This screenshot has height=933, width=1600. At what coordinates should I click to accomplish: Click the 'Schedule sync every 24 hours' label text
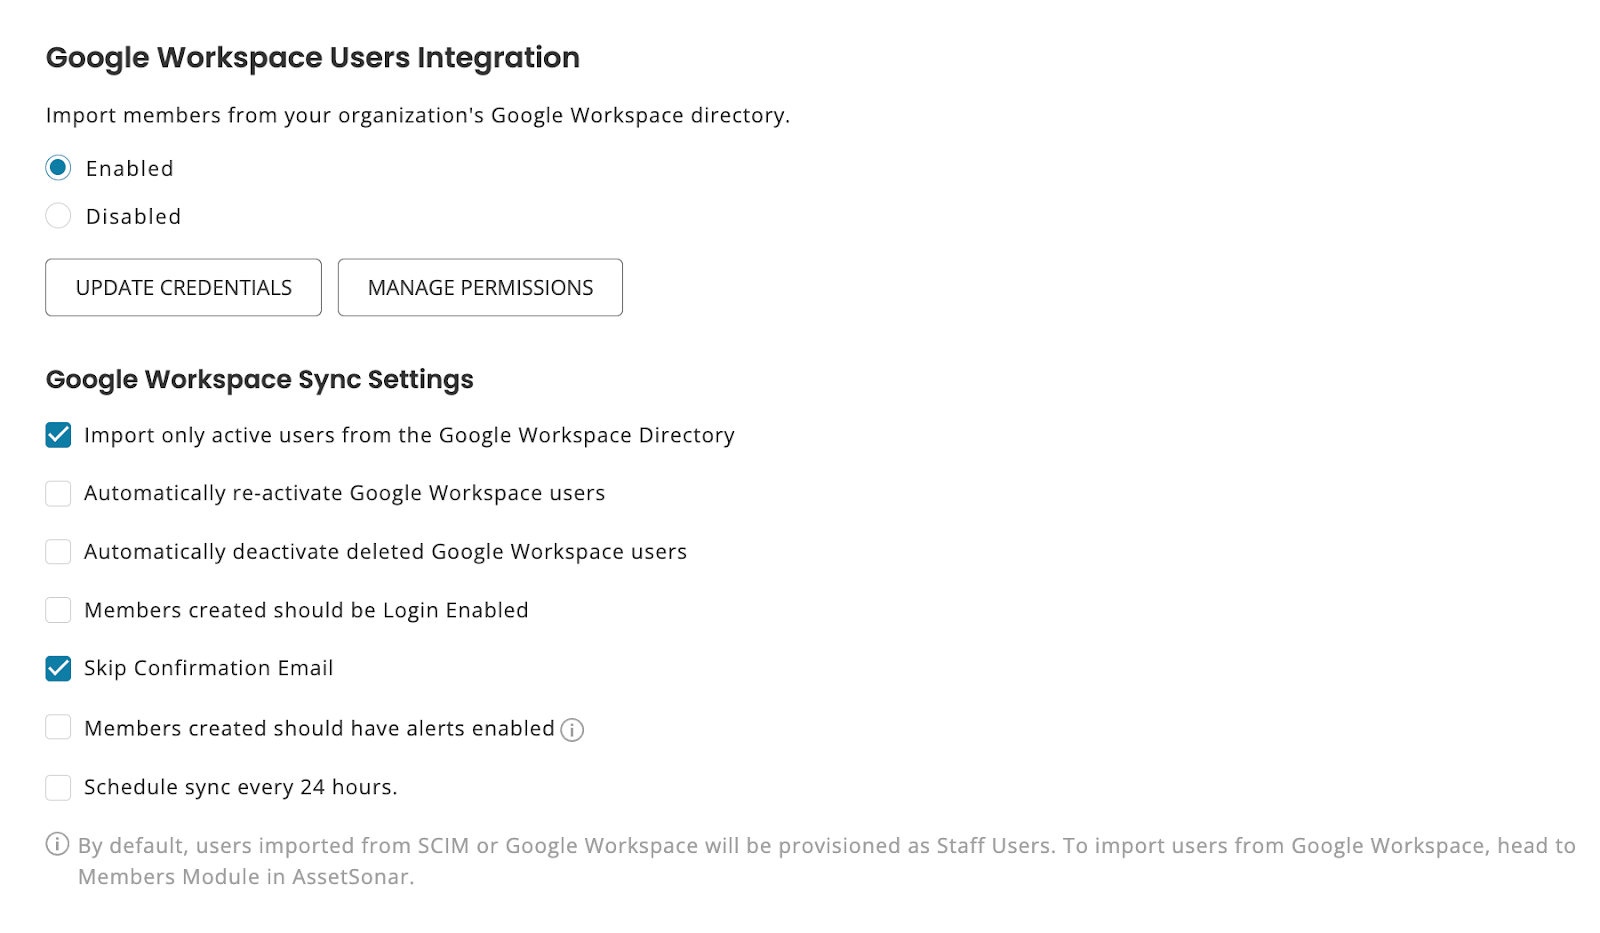240,787
